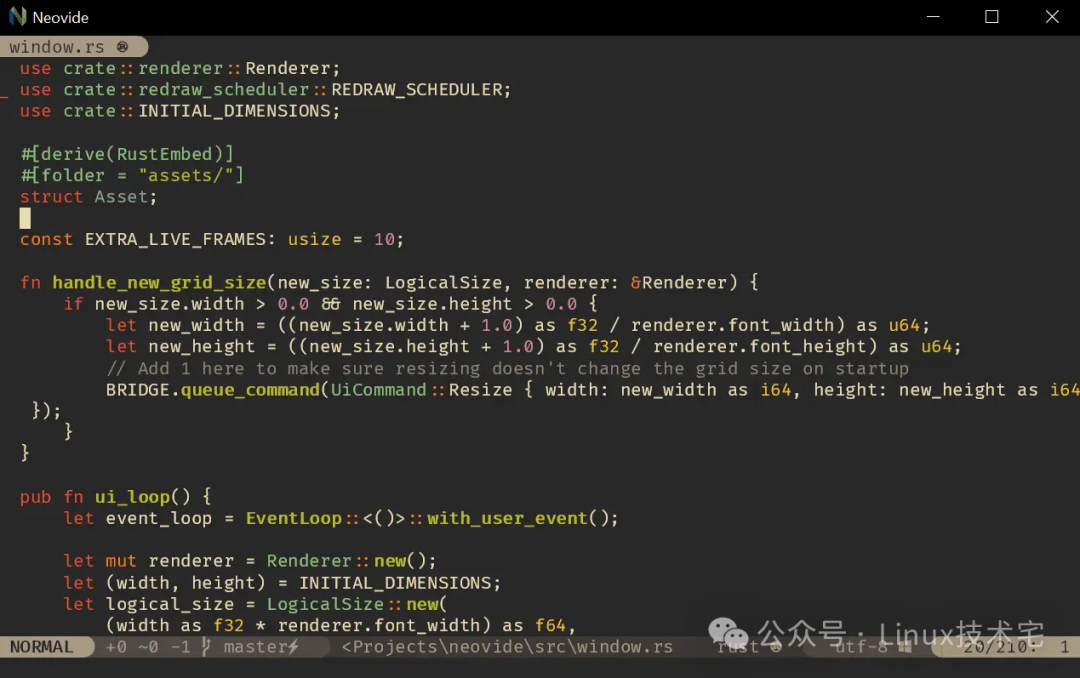Click the master branch name in statusline
1080x678 pixels.
(x=255, y=647)
